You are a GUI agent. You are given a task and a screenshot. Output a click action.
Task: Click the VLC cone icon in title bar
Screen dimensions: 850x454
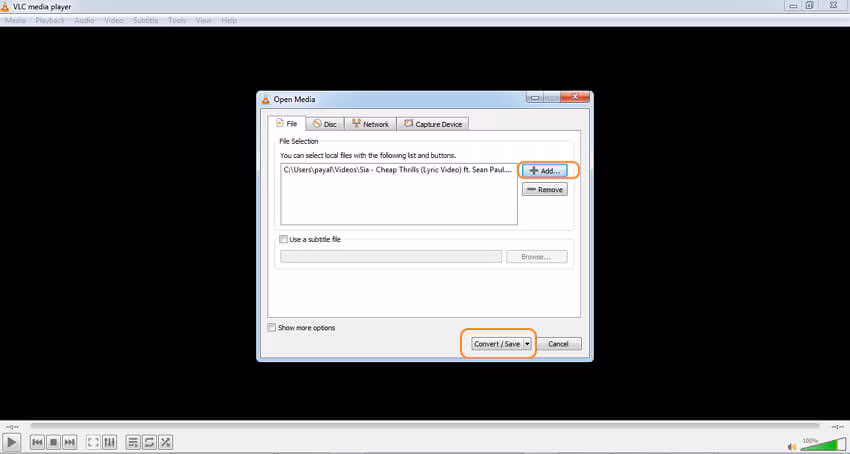click(5, 7)
